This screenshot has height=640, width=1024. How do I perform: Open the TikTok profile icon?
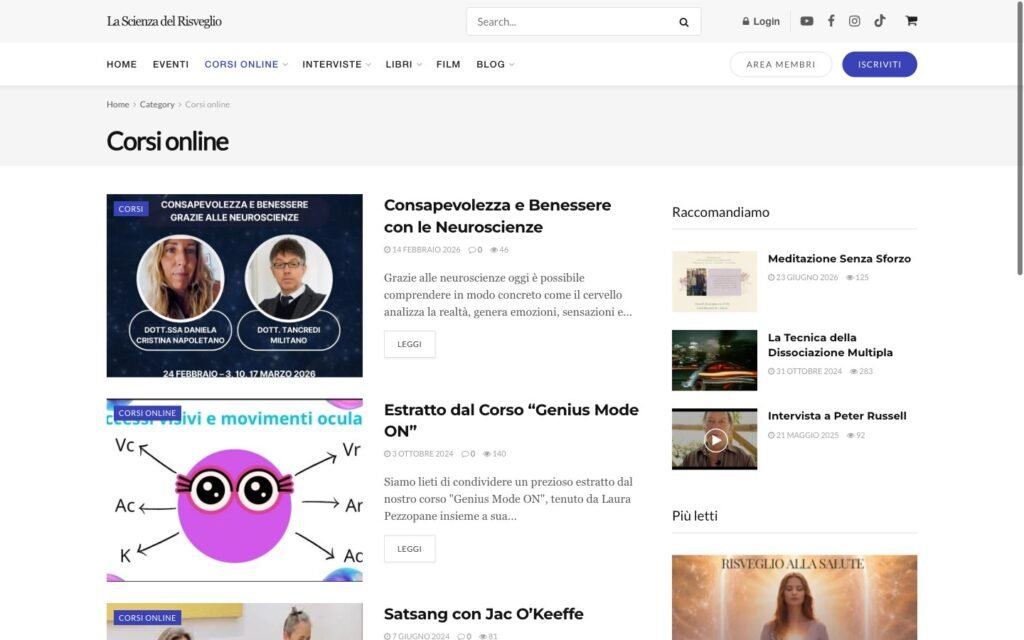880,21
